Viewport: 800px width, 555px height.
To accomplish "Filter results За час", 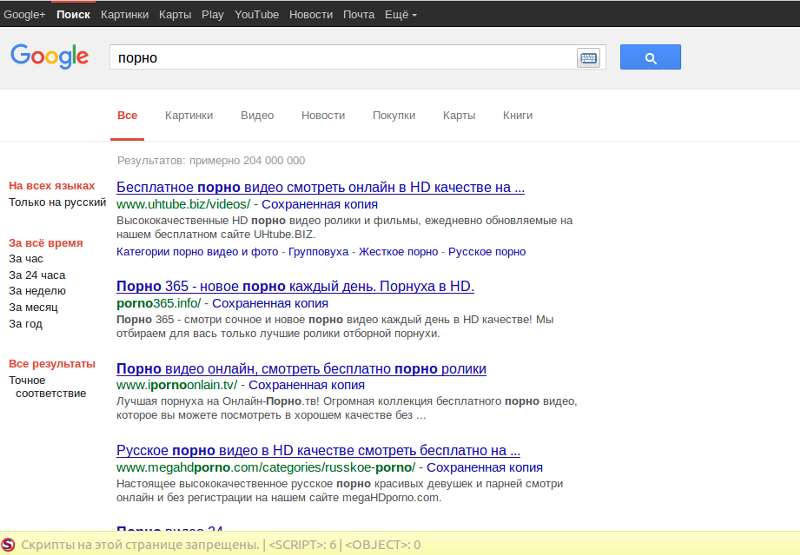I will [x=26, y=259].
